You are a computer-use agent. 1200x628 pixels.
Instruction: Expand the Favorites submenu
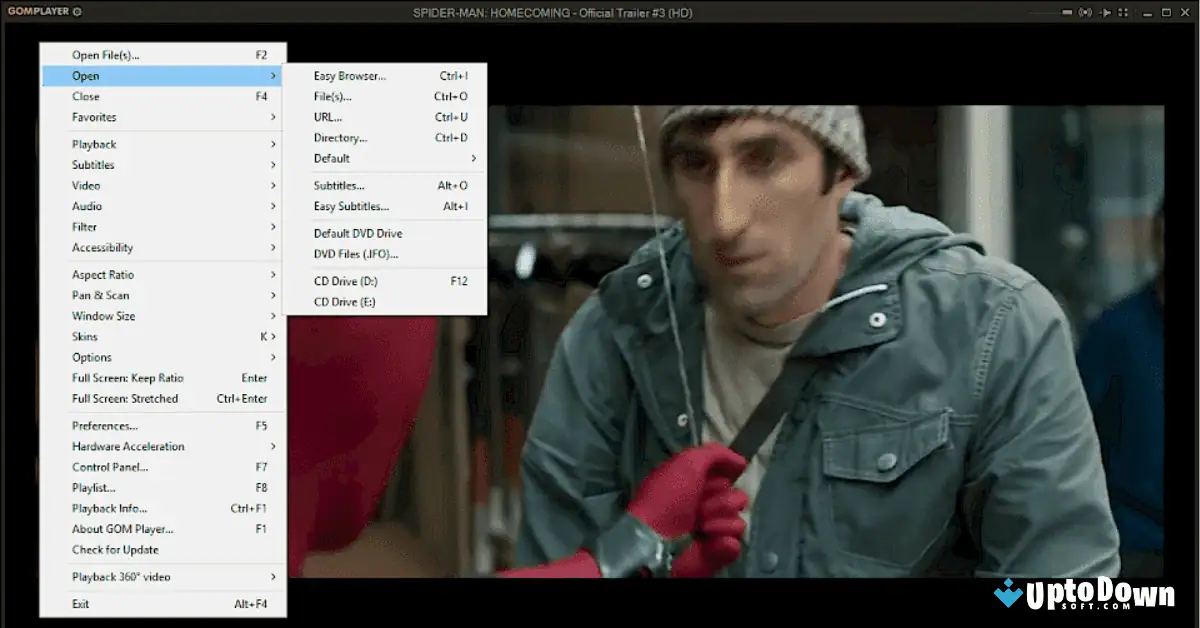coord(93,117)
